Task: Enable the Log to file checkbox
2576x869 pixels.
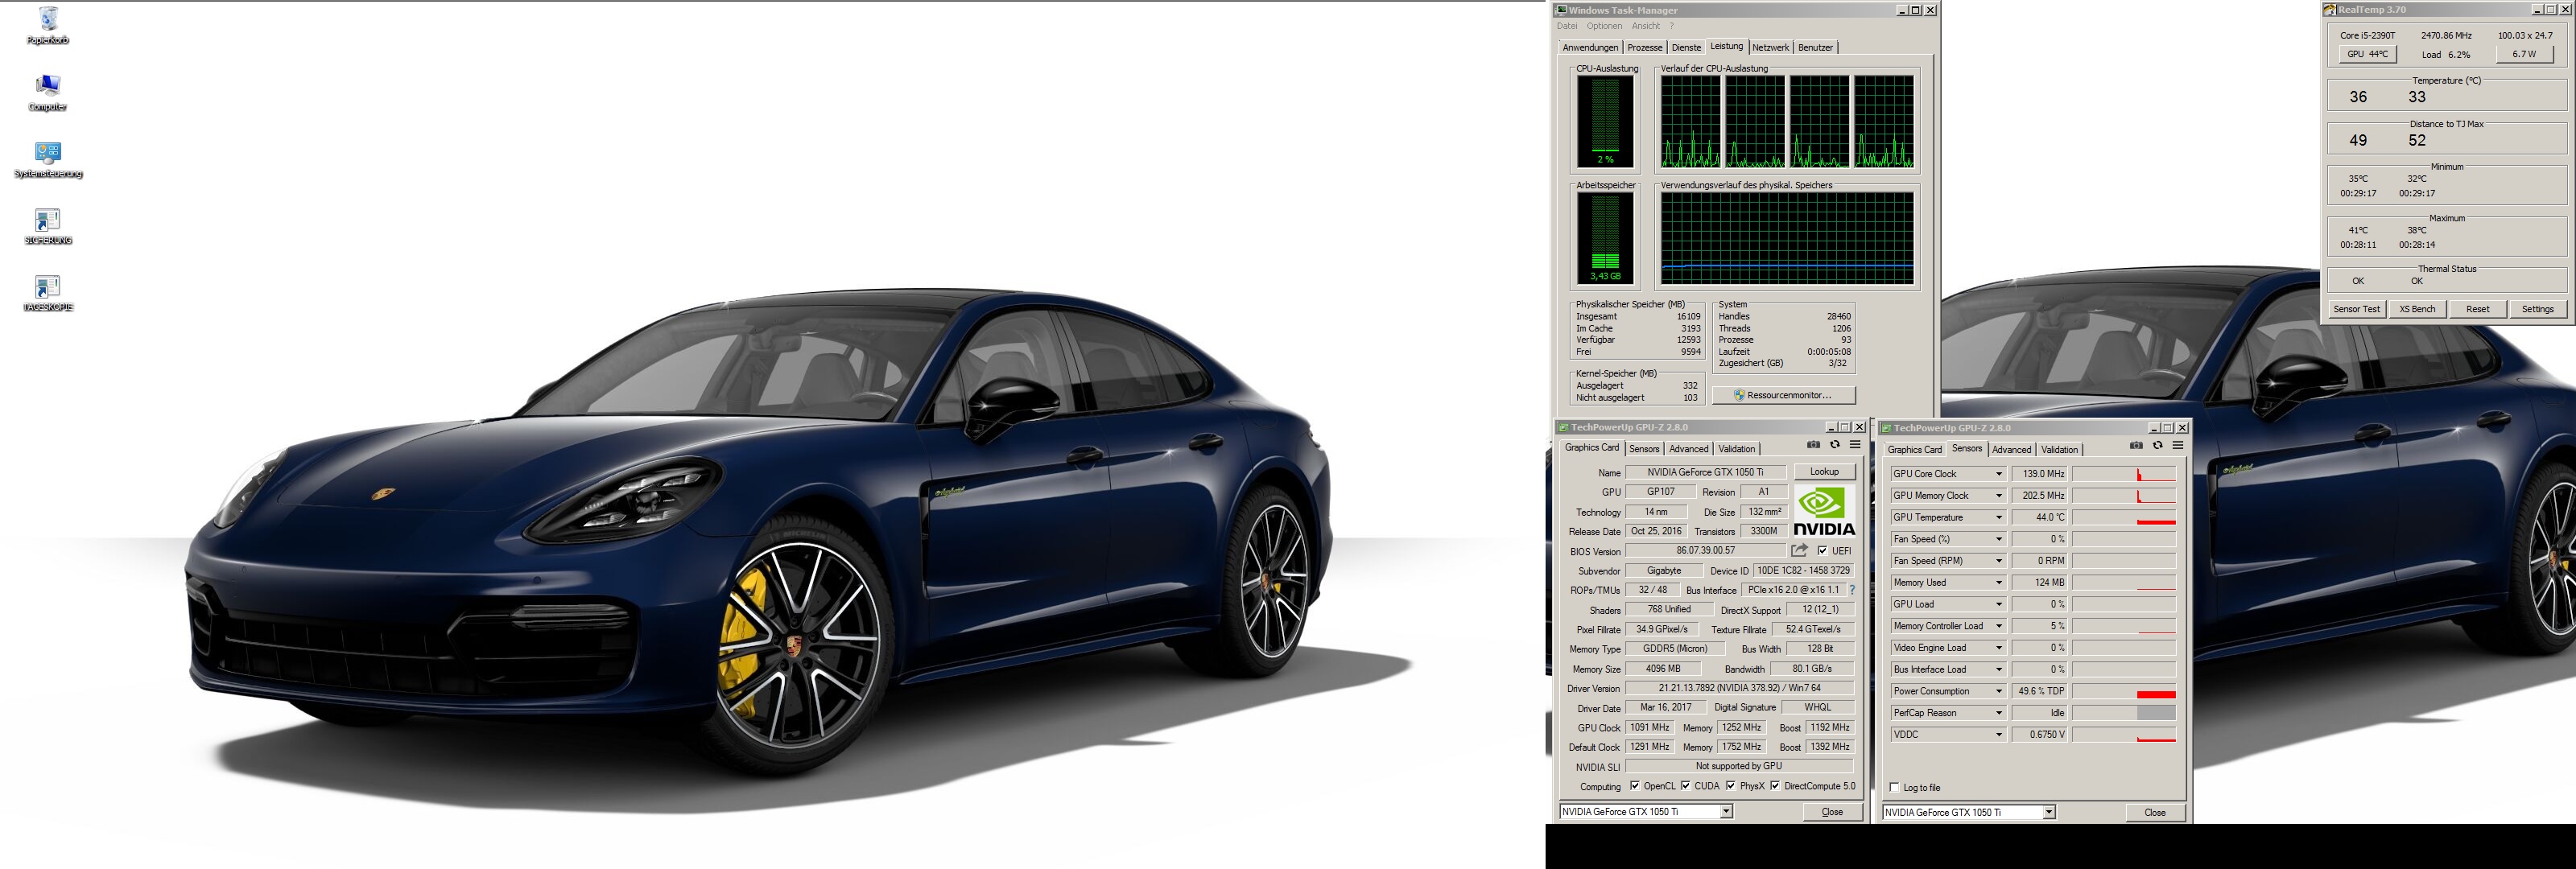Action: click(x=1894, y=787)
